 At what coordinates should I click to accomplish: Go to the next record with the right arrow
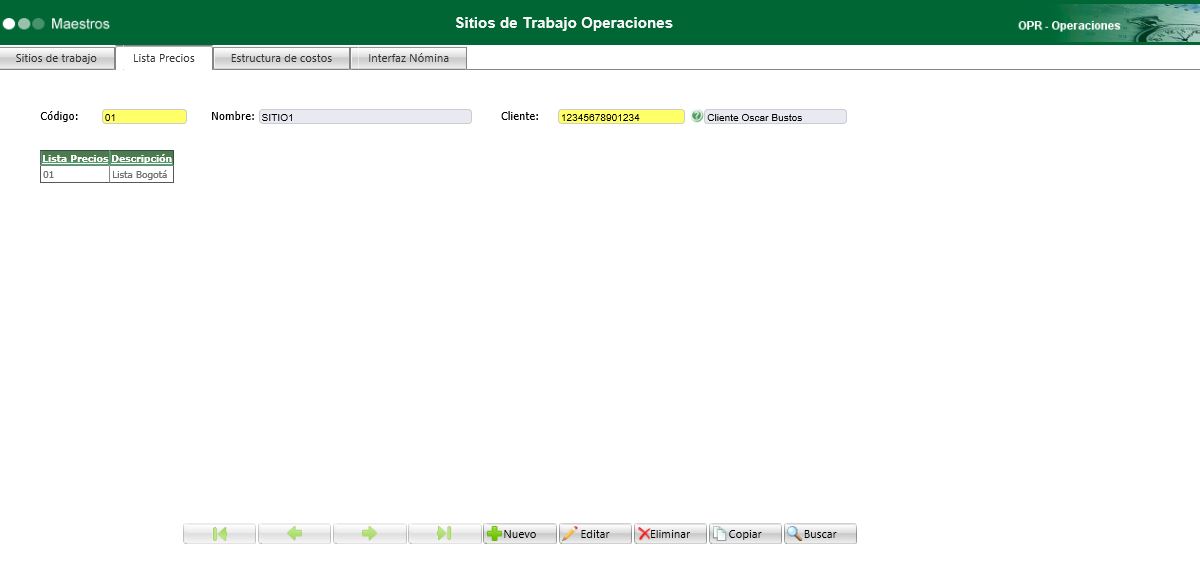[370, 534]
